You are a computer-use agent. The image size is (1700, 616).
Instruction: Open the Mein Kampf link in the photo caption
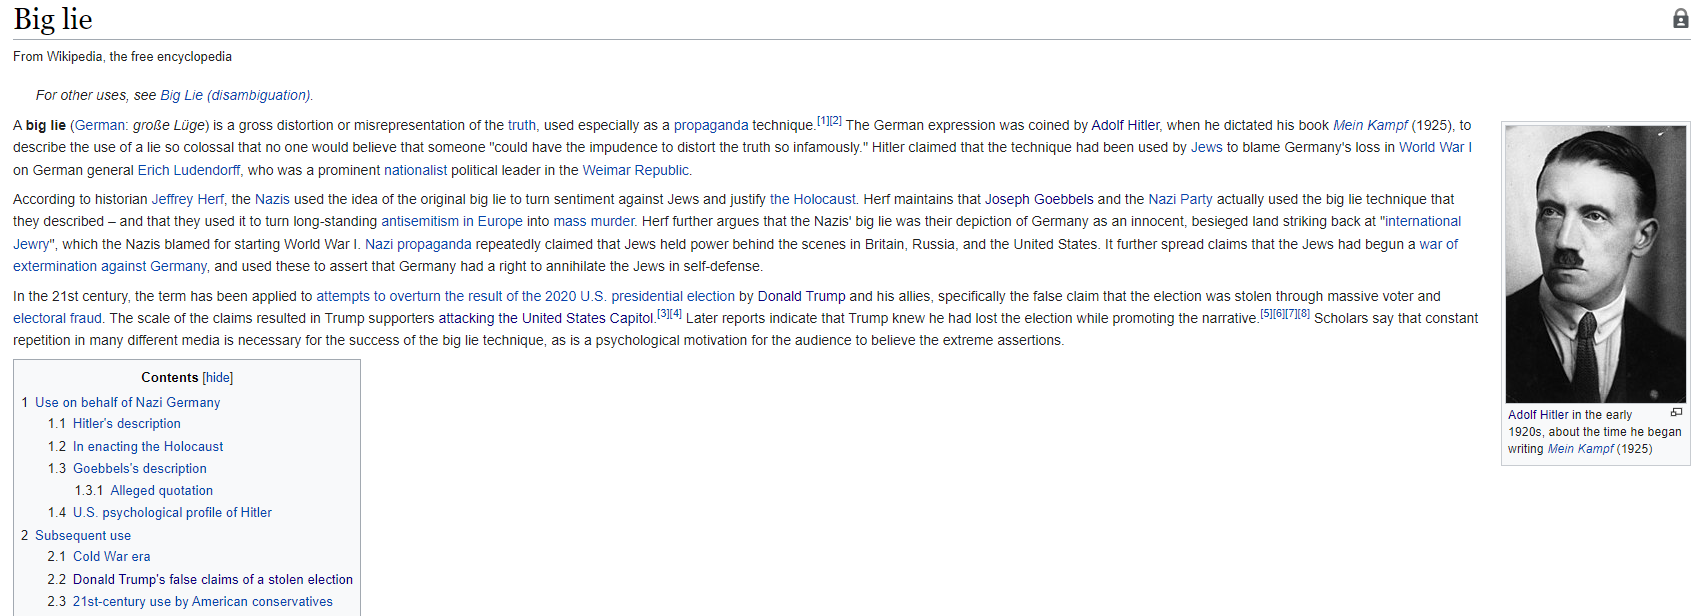[1581, 449]
